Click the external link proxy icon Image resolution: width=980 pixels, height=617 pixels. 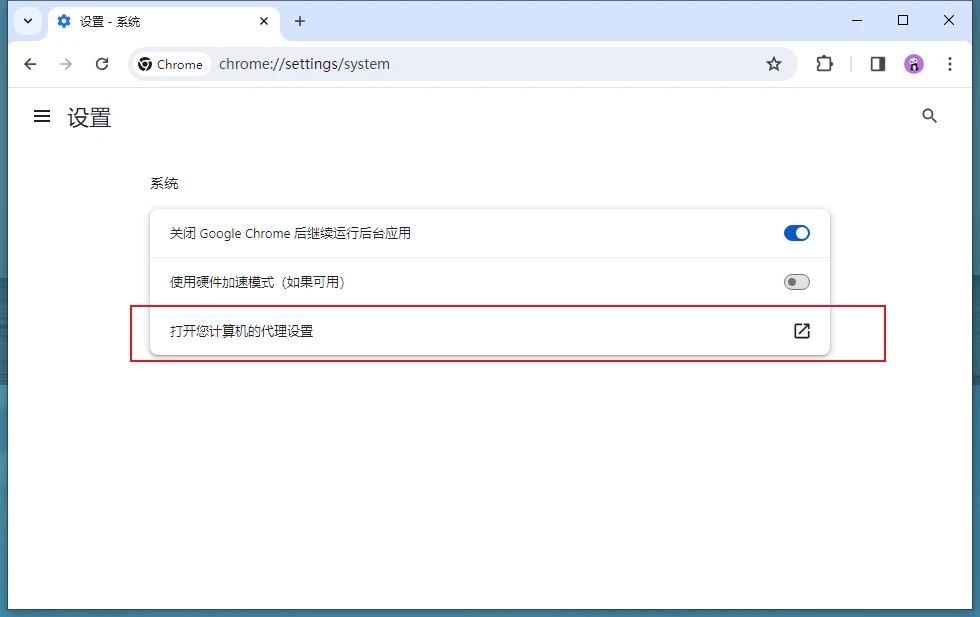click(801, 331)
